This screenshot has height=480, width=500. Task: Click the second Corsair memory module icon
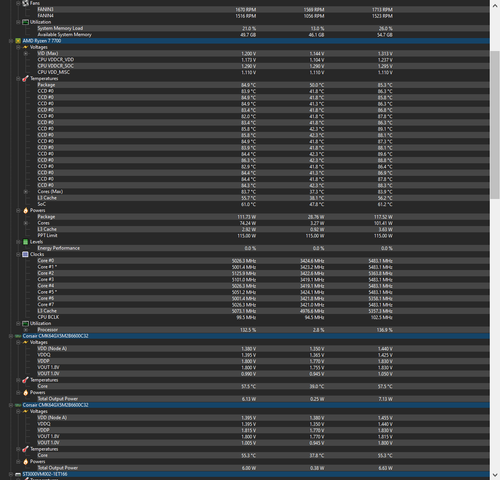click(x=18, y=405)
